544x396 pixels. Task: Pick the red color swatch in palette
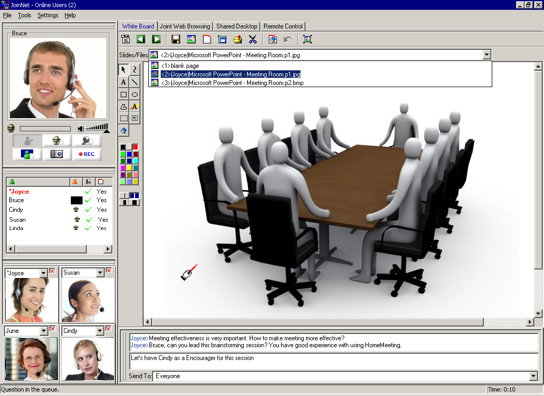(135, 147)
